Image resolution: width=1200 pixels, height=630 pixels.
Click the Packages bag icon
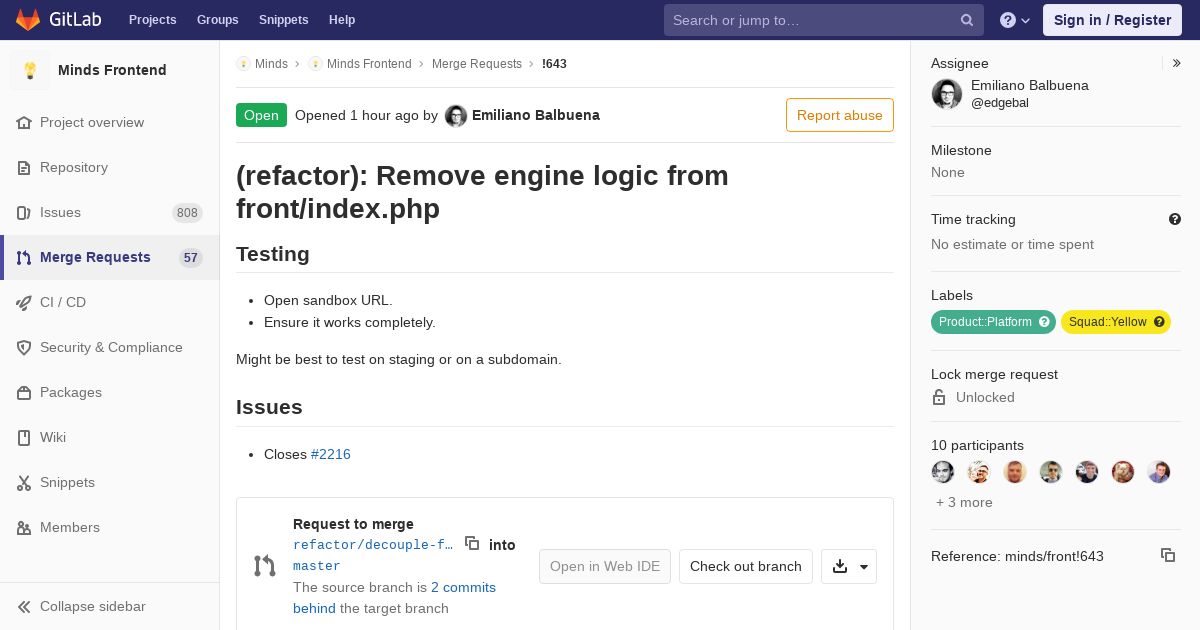pos(24,392)
